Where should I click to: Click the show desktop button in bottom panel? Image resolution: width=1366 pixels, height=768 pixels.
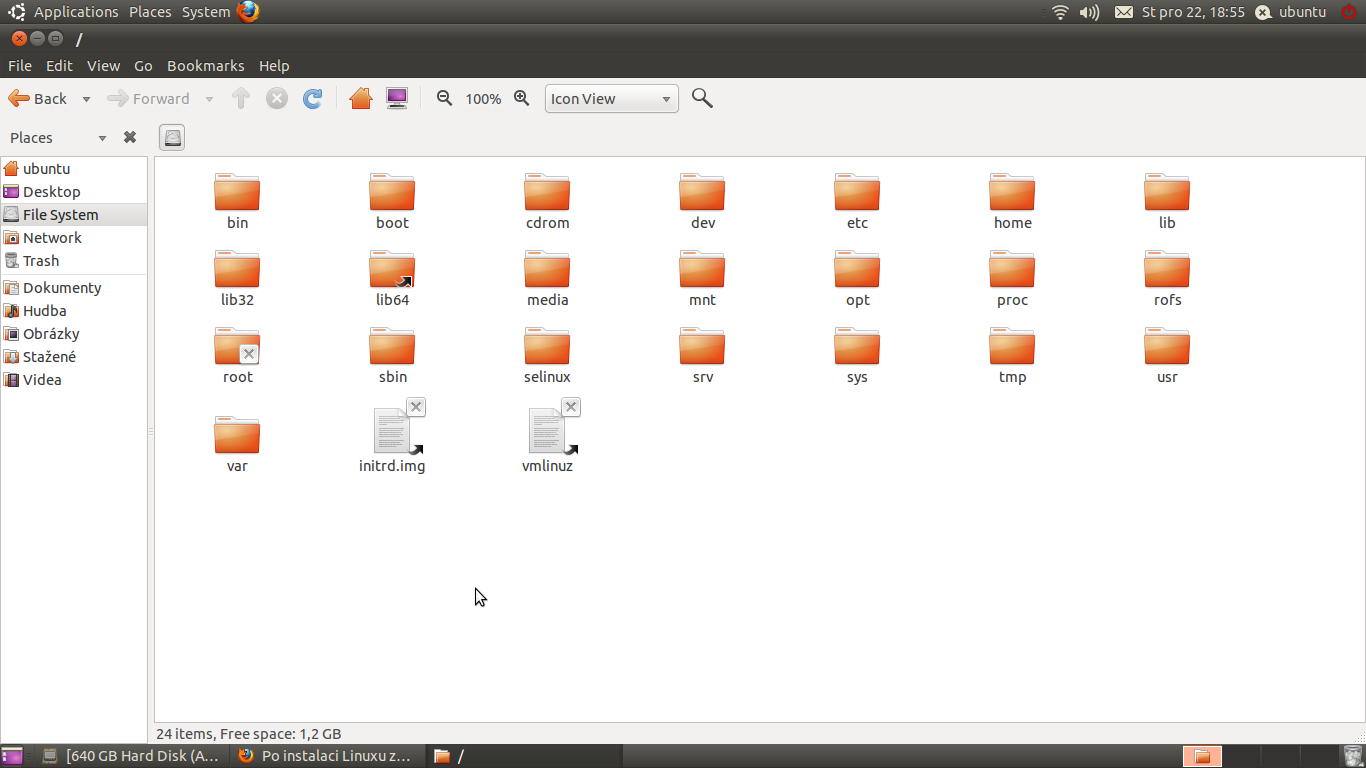tap(12, 756)
